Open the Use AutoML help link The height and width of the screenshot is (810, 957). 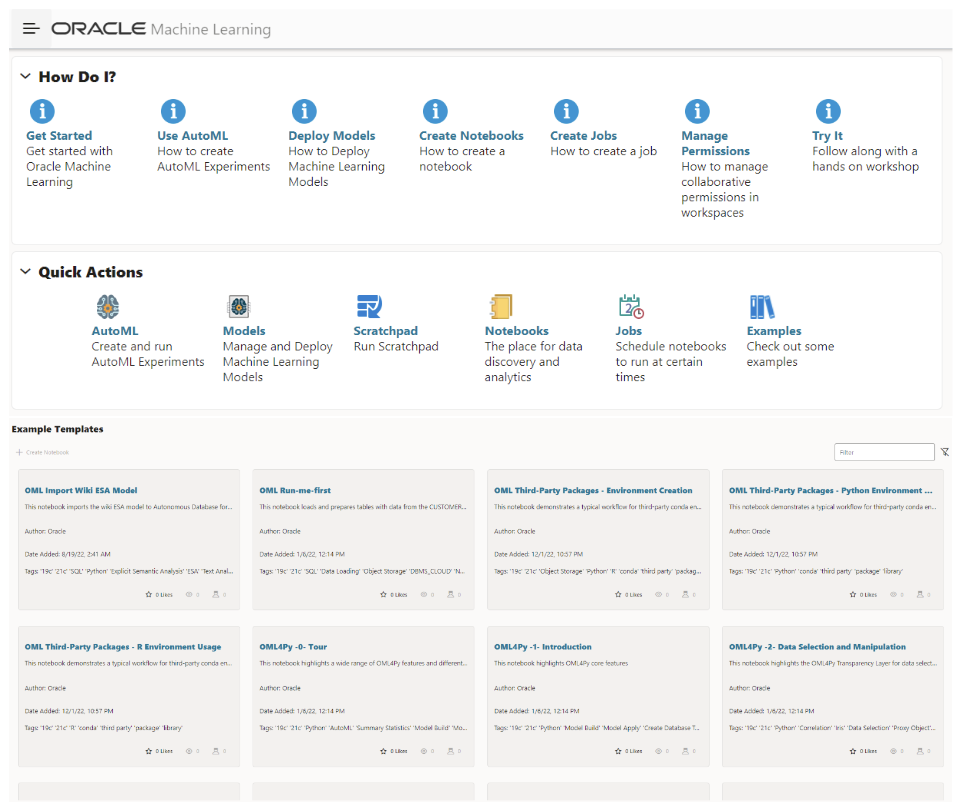pyautogui.click(x=193, y=136)
